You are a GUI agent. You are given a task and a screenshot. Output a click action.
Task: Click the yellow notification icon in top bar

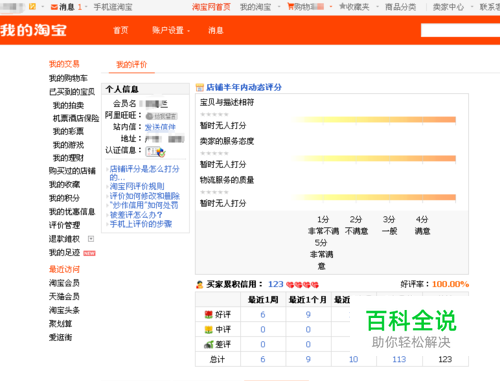32,6
